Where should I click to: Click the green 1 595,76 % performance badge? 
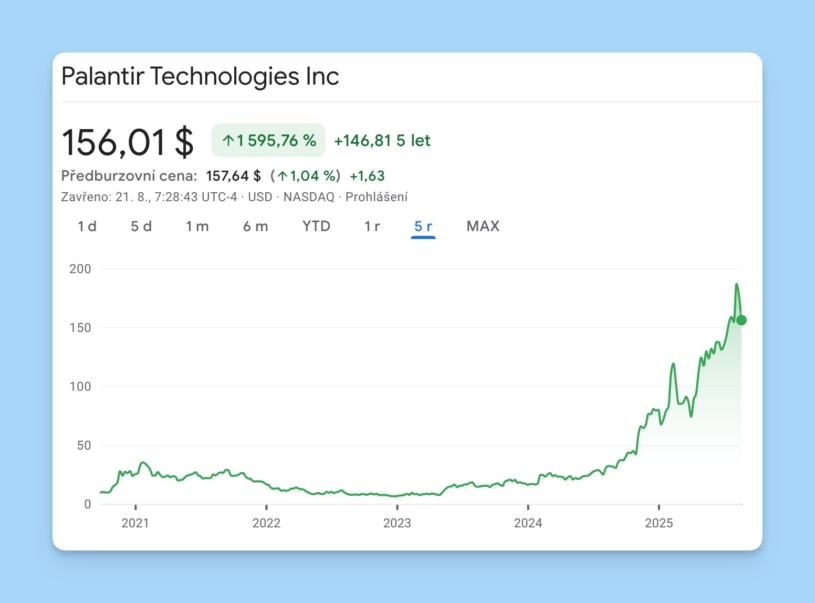(x=267, y=140)
